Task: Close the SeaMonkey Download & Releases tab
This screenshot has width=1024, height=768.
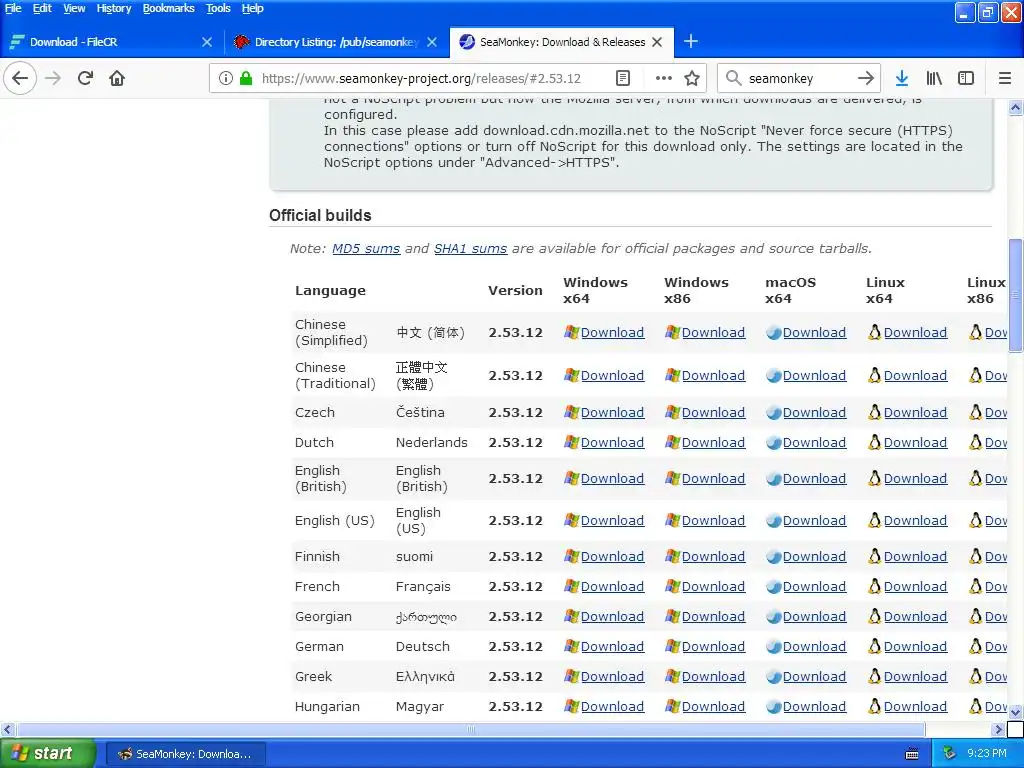Action: (657, 42)
